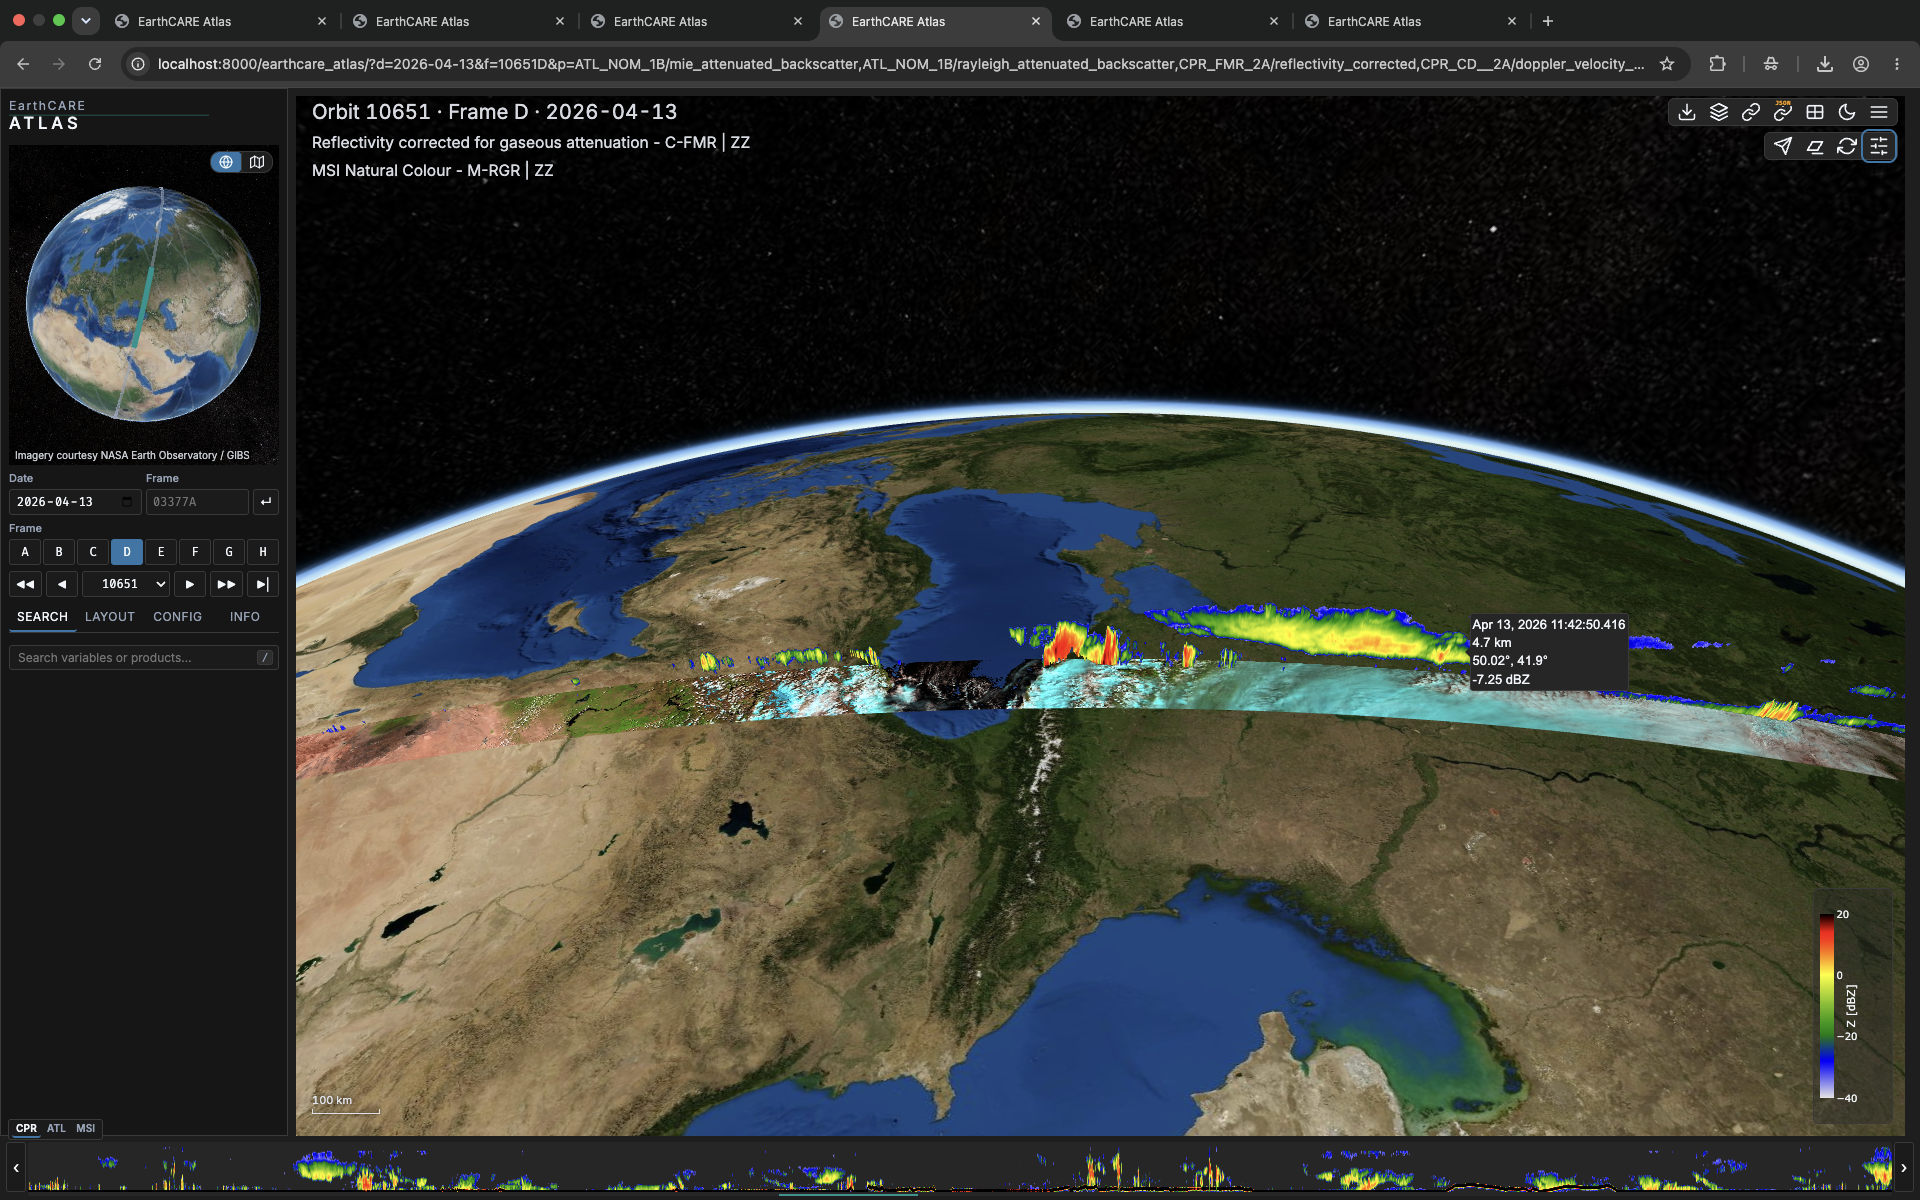1920x1200 pixels.
Task: Click the address bar URL
Action: point(900,64)
